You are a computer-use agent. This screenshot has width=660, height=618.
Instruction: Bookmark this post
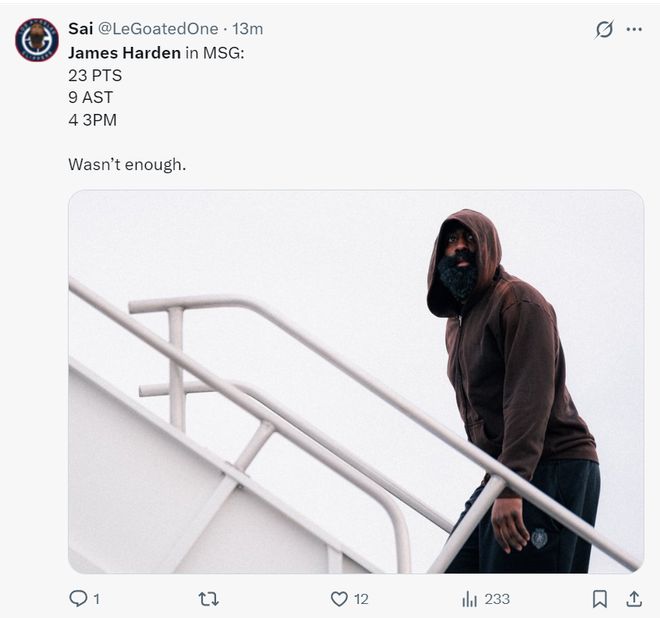(x=600, y=598)
